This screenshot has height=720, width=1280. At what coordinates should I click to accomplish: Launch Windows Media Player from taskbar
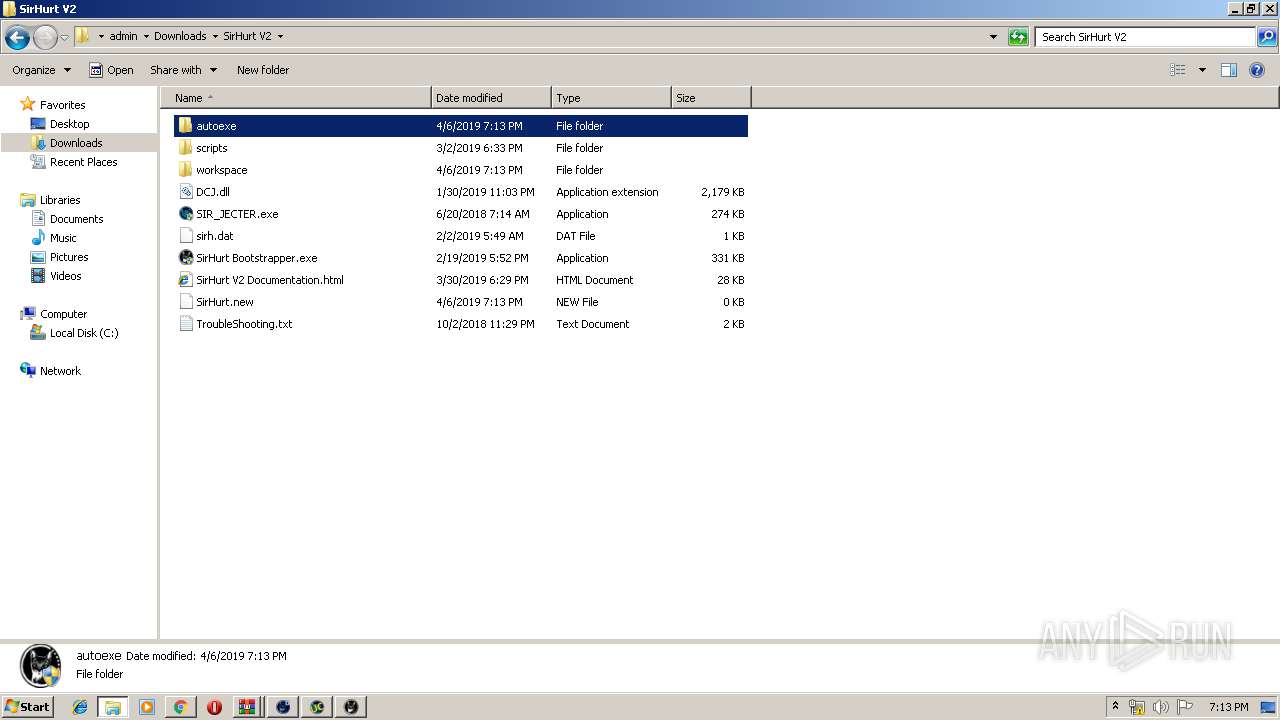[147, 707]
